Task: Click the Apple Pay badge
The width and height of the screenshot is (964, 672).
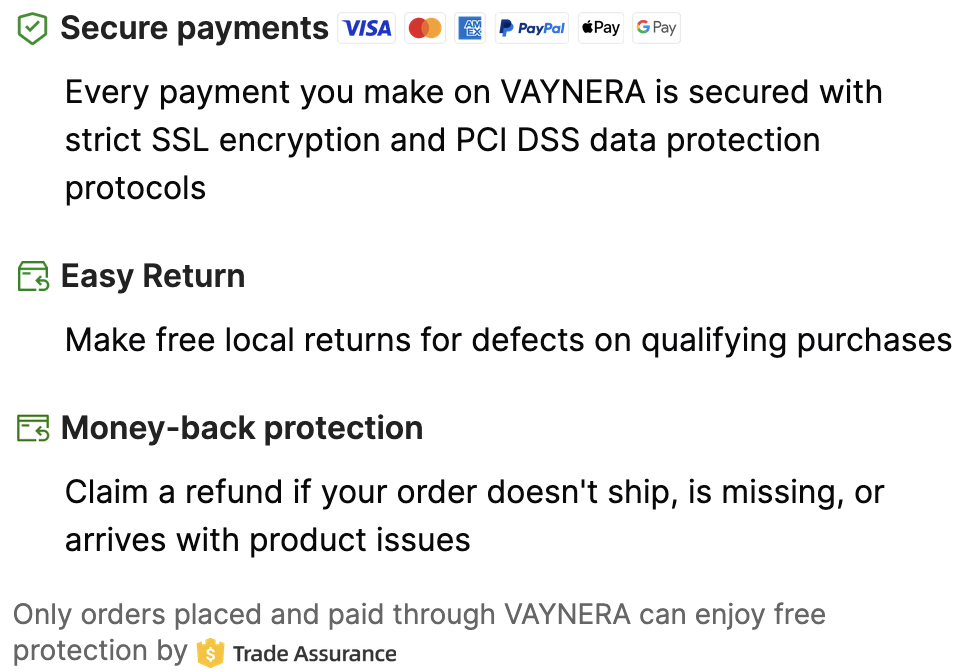Action: click(601, 28)
